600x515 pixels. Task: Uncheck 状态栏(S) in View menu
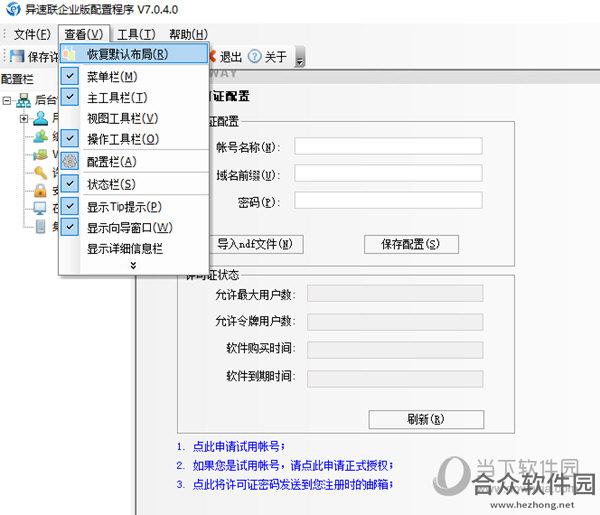point(70,183)
